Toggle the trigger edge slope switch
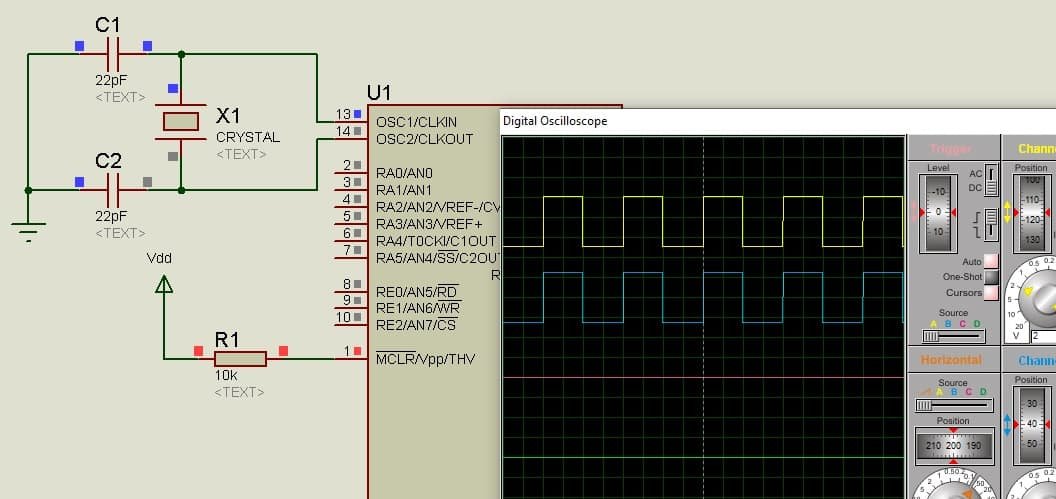 pos(991,224)
